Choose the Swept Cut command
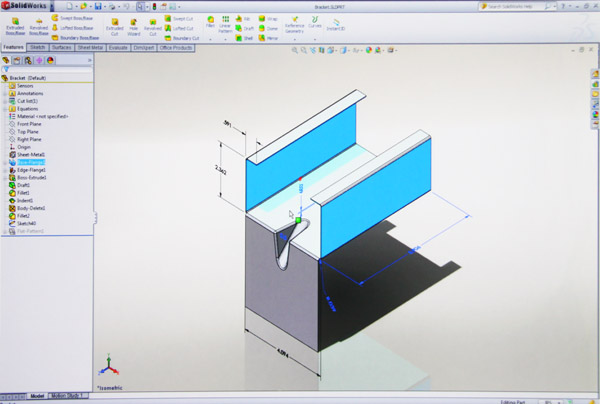This screenshot has height=404, width=600. point(179,18)
